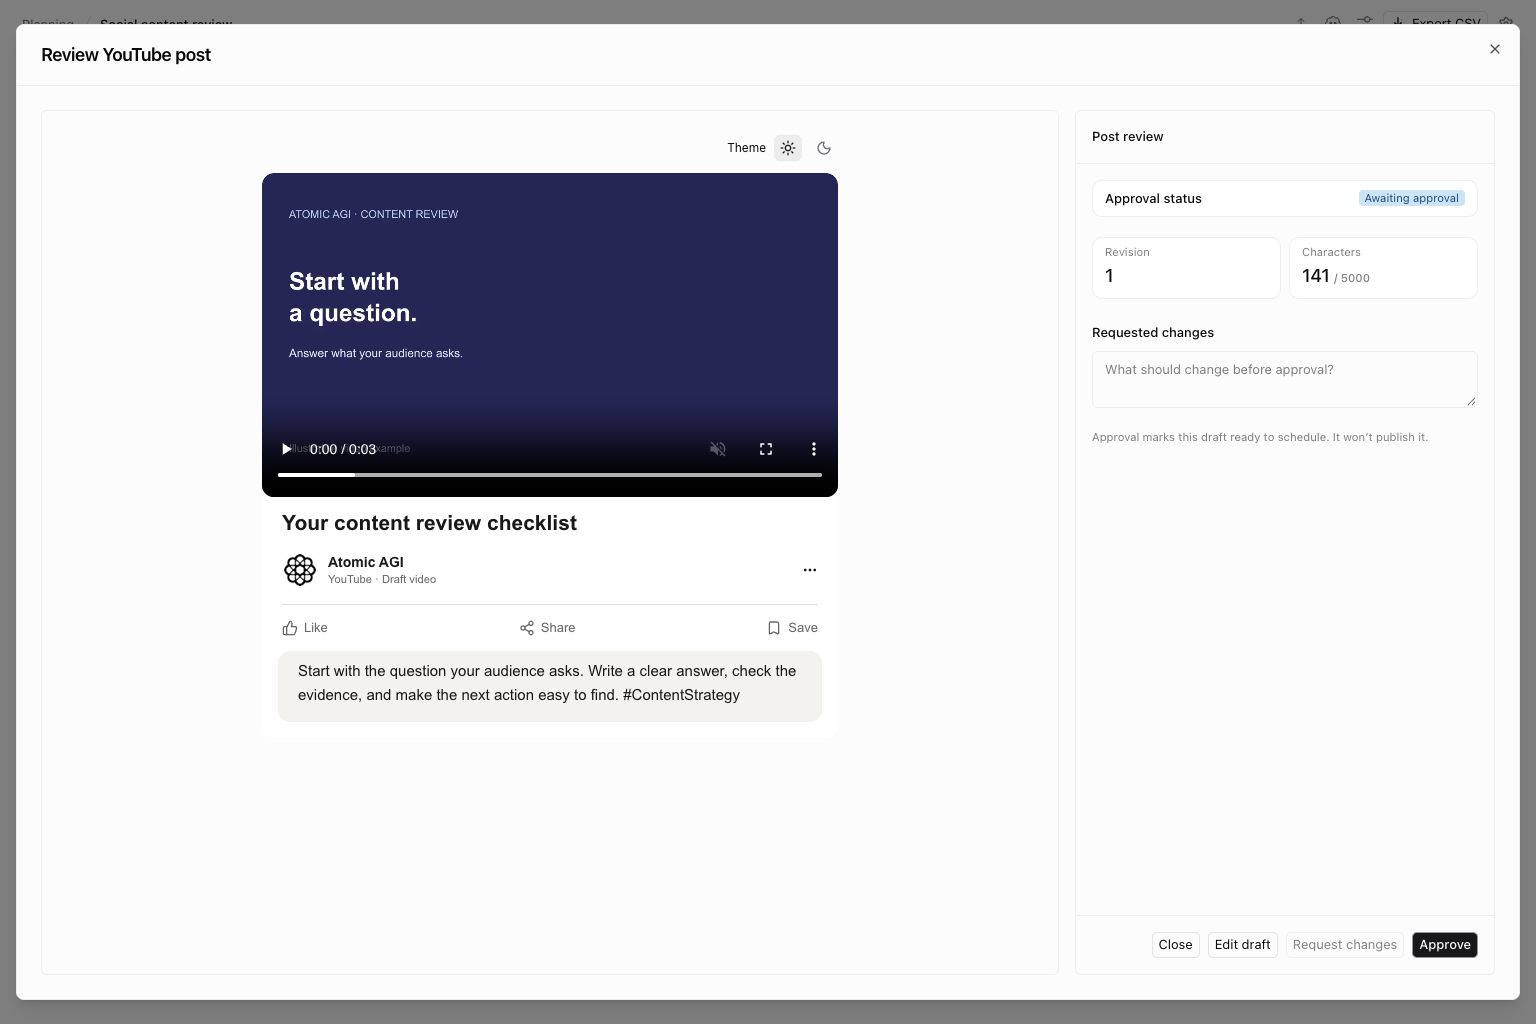The width and height of the screenshot is (1536, 1024).
Task: Approve the YouTube post
Action: tap(1445, 945)
